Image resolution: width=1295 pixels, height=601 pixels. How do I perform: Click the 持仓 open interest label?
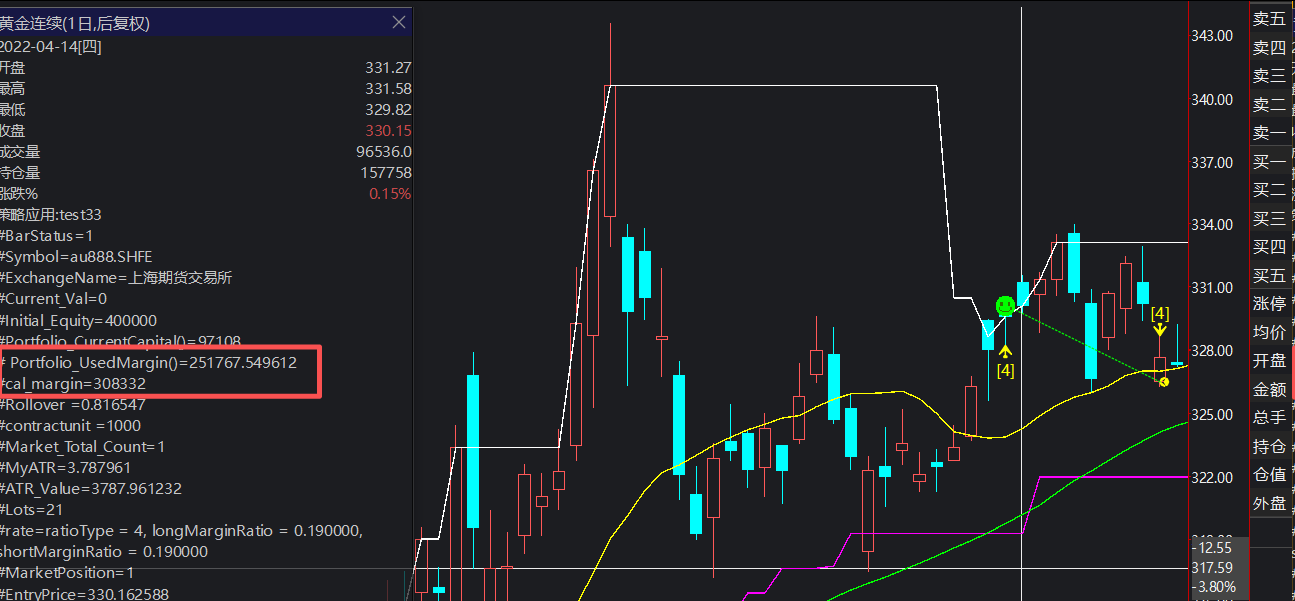pyautogui.click(x=1269, y=446)
